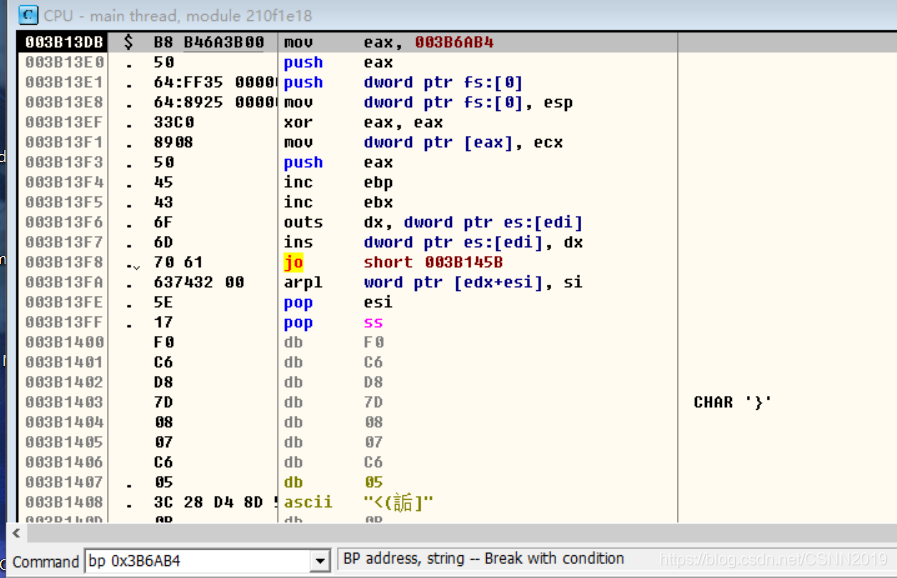Click the magenta 'ss' operand
Viewport: 897px width, 578px height.
(x=373, y=322)
